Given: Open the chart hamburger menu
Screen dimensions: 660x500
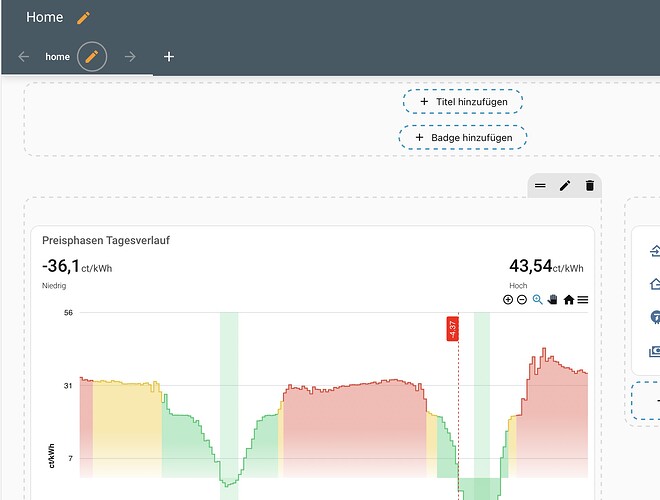Looking at the screenshot, I should tap(583, 300).
